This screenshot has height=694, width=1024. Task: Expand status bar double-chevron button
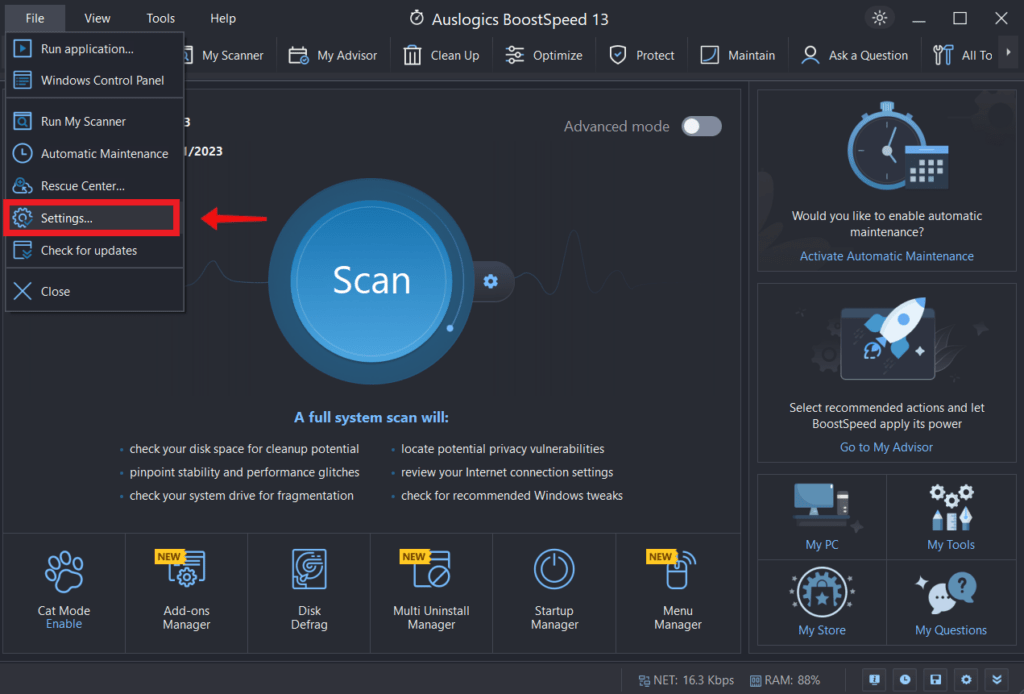tap(996, 679)
